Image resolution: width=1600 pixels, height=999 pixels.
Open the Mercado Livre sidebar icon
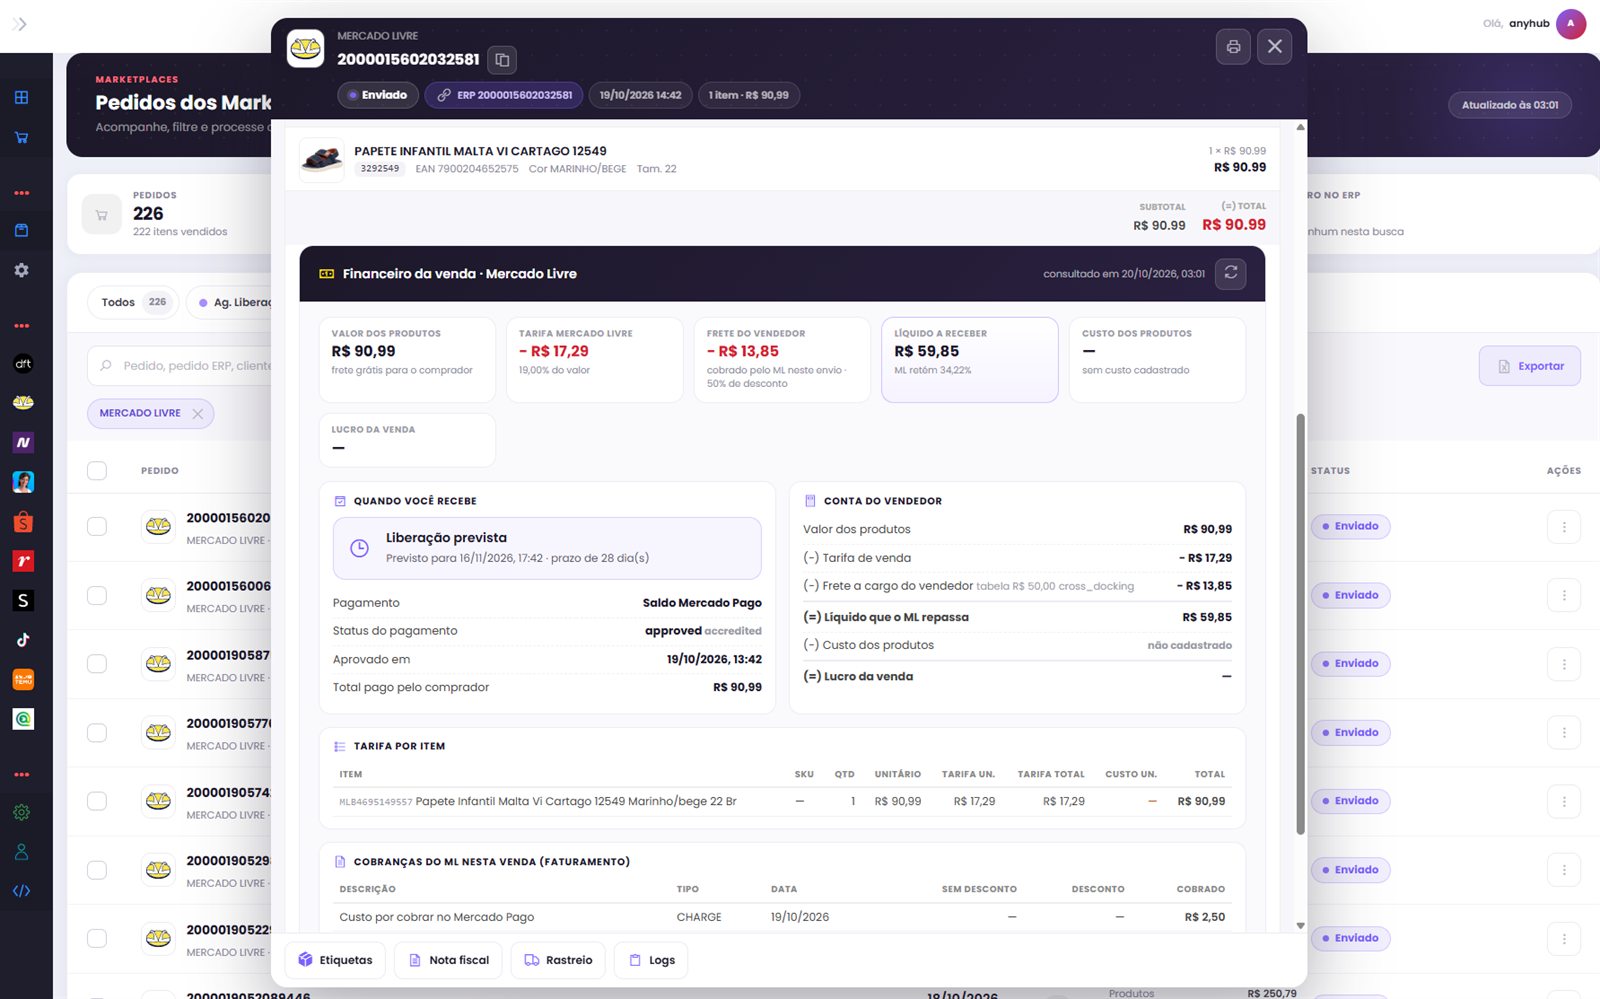23,402
